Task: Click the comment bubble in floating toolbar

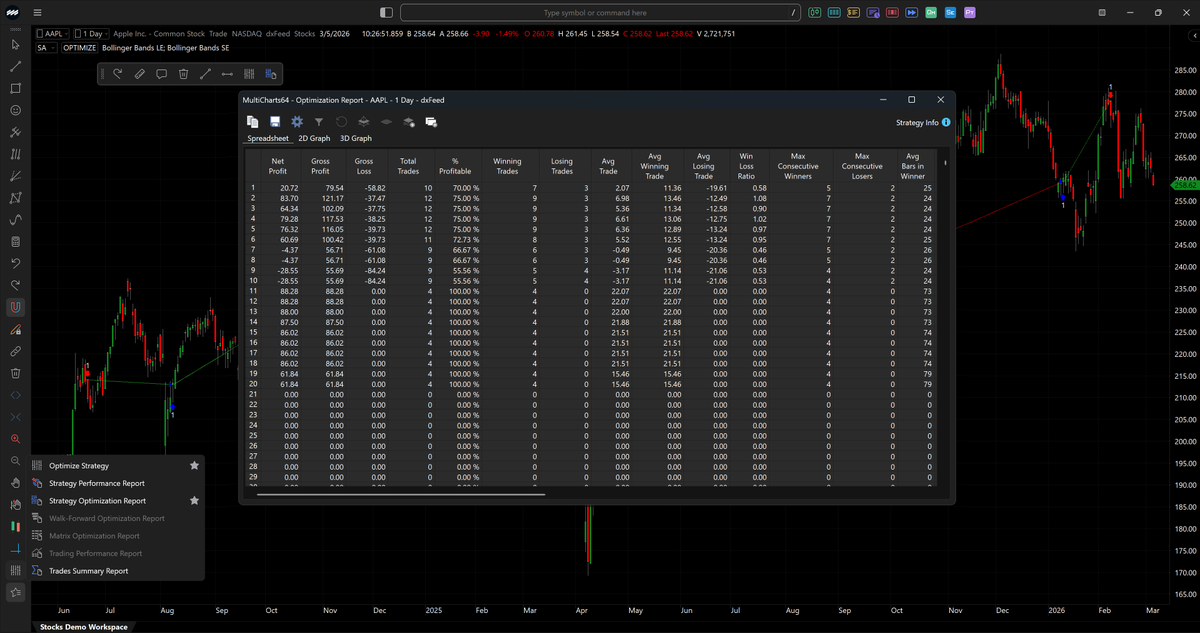Action: click(x=161, y=74)
